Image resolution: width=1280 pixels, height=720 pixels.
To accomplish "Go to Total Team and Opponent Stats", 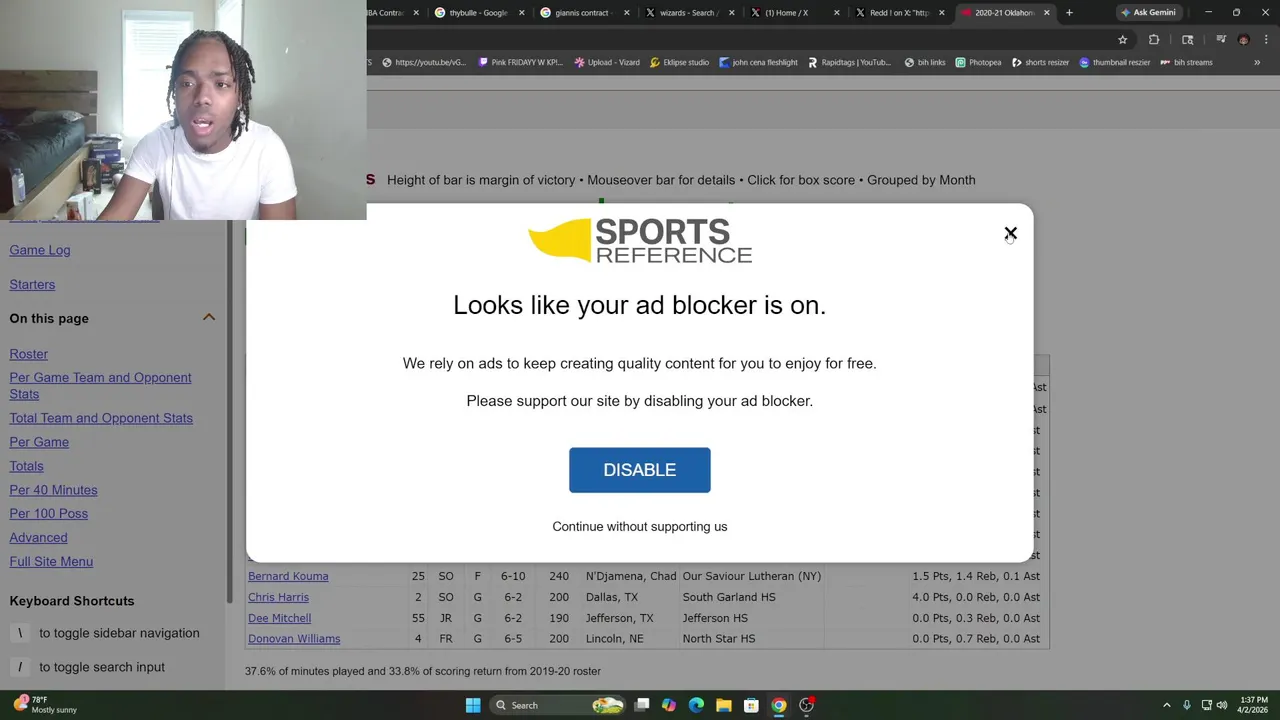I will coord(101,418).
